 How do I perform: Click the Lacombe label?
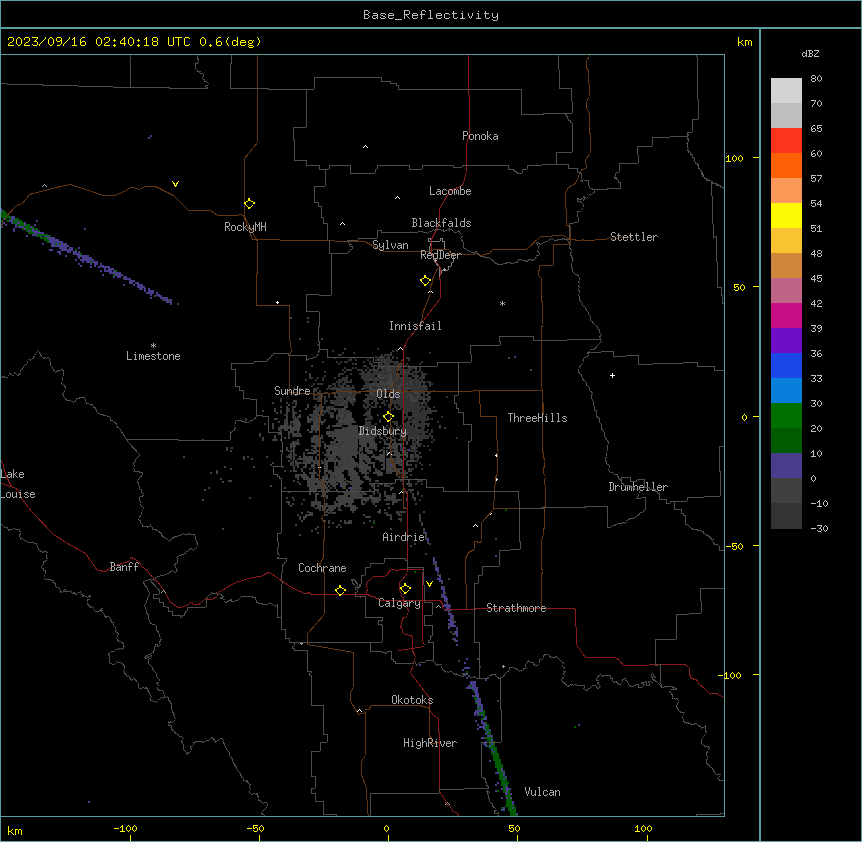(450, 191)
